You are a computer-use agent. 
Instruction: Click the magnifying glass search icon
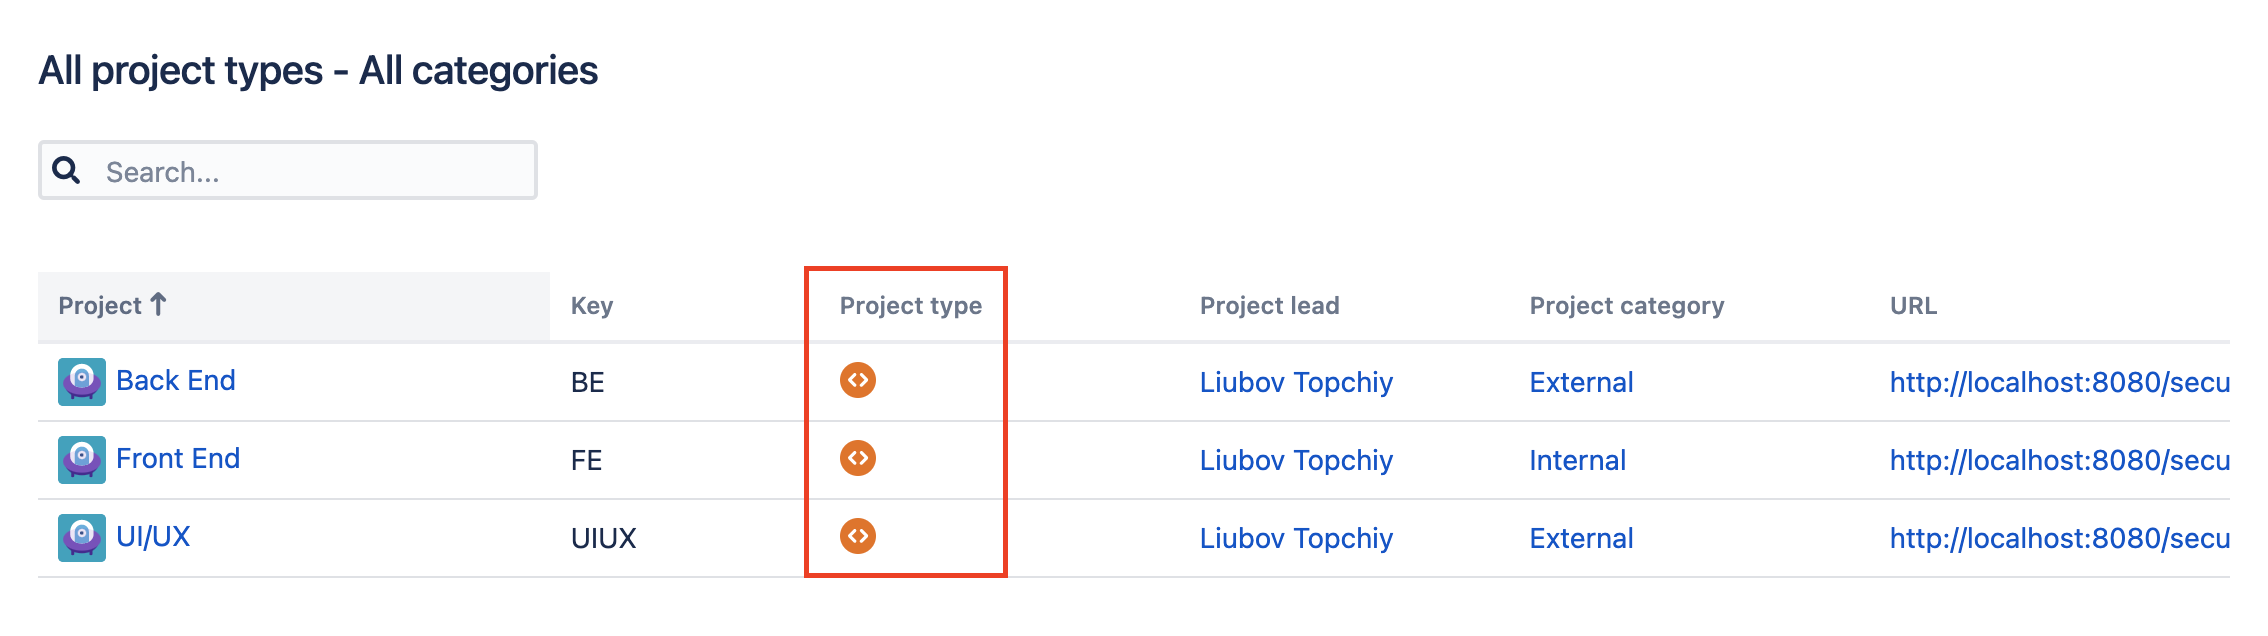pos(67,171)
